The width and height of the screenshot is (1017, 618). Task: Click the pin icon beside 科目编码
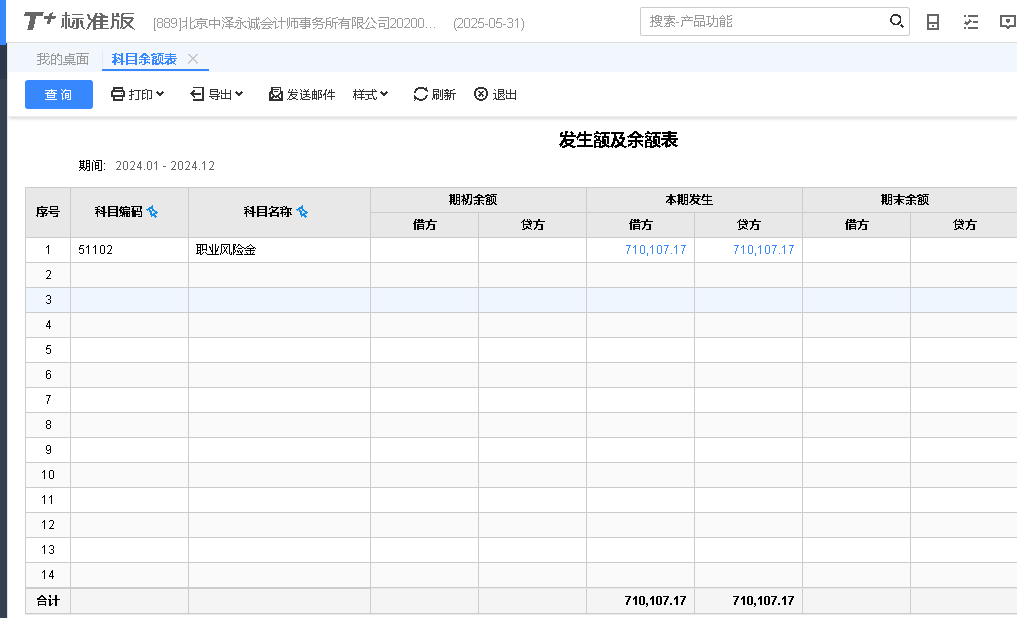tap(153, 212)
